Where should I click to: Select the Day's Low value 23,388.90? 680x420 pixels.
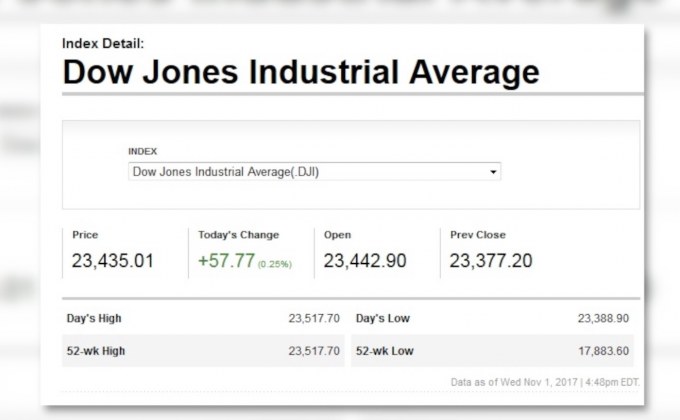[x=603, y=318]
